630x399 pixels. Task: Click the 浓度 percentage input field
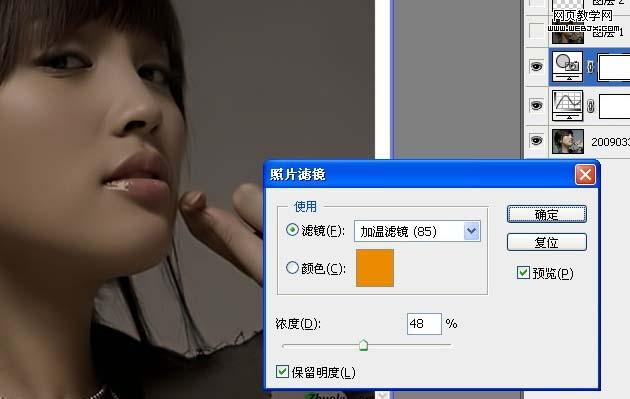pos(424,324)
